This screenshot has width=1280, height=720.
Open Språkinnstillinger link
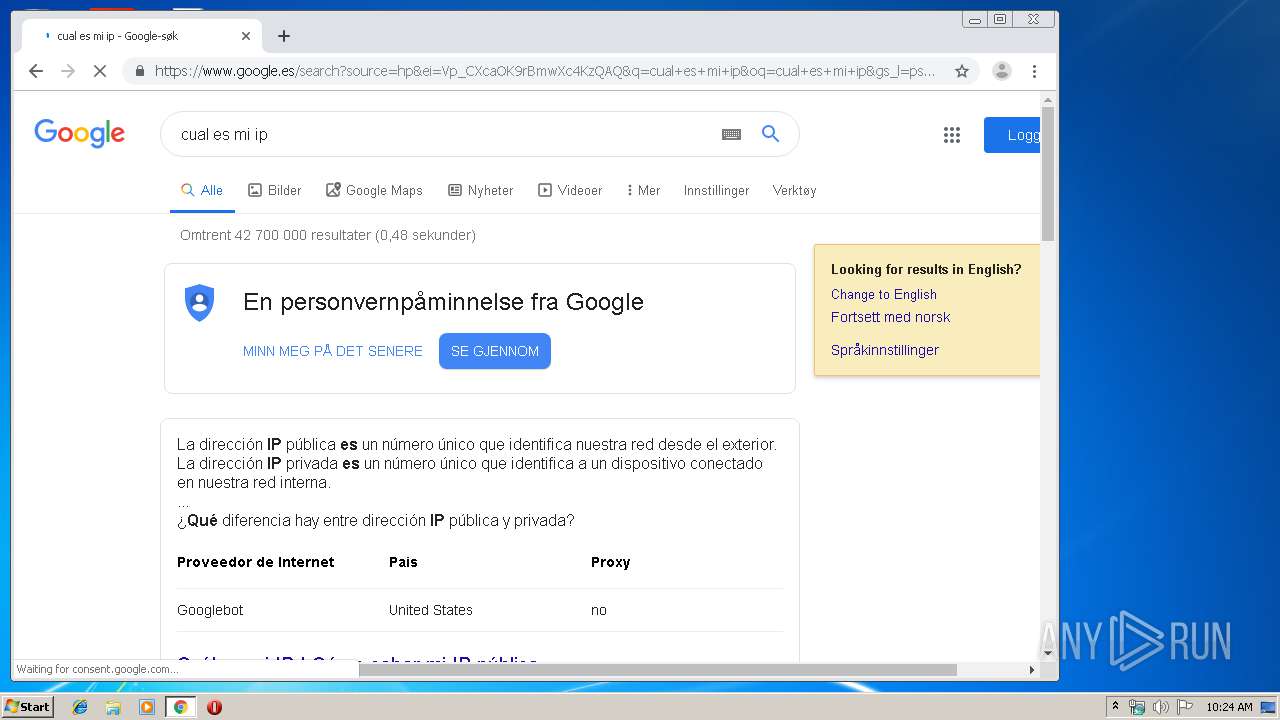[885, 350]
